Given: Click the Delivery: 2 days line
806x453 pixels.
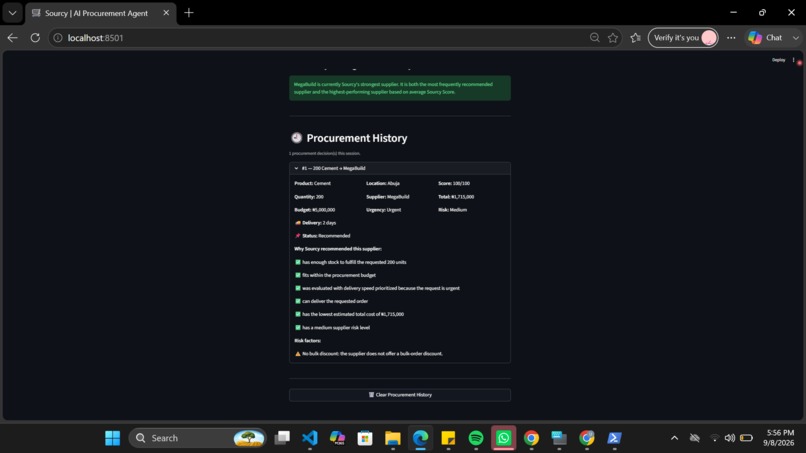Looking at the screenshot, I should (315, 223).
